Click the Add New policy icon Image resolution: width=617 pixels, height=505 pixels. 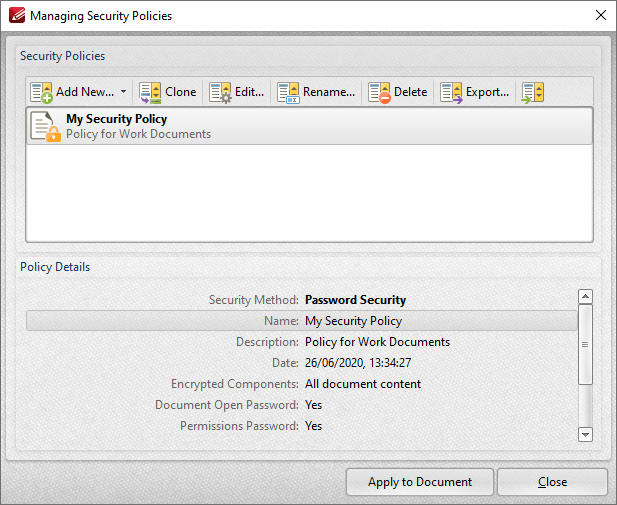coord(41,92)
